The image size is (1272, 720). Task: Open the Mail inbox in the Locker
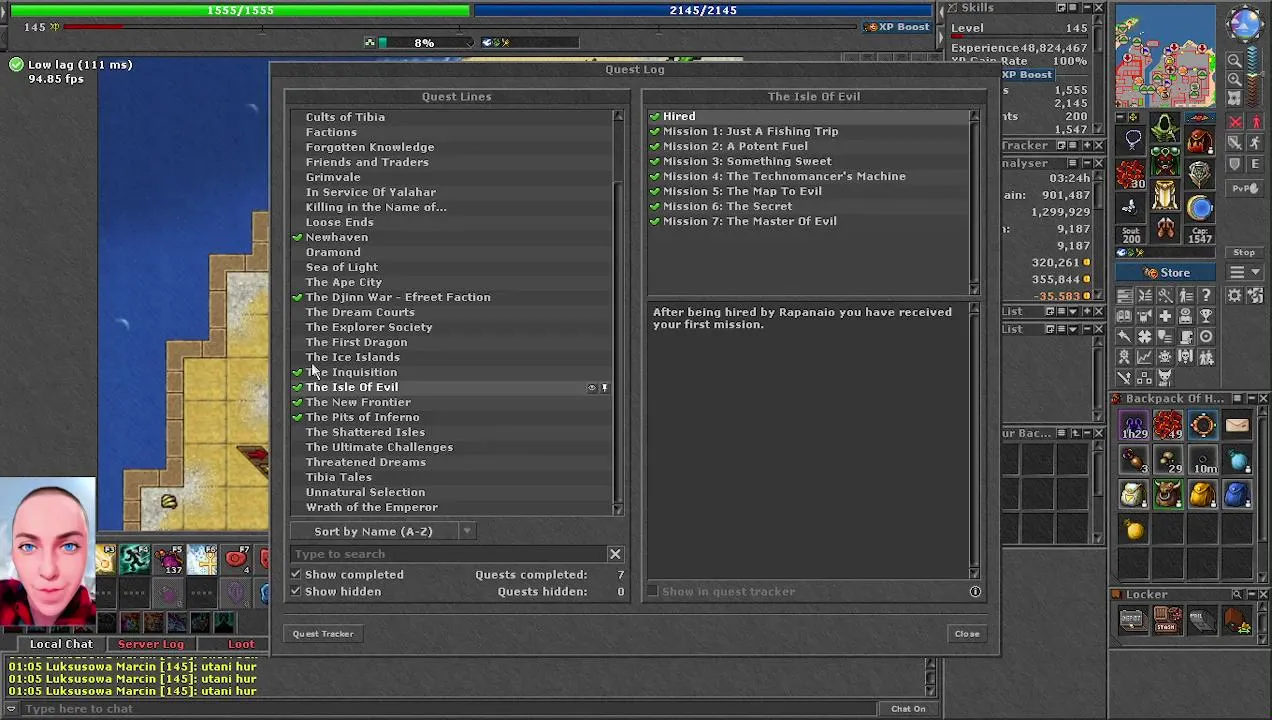1202,622
